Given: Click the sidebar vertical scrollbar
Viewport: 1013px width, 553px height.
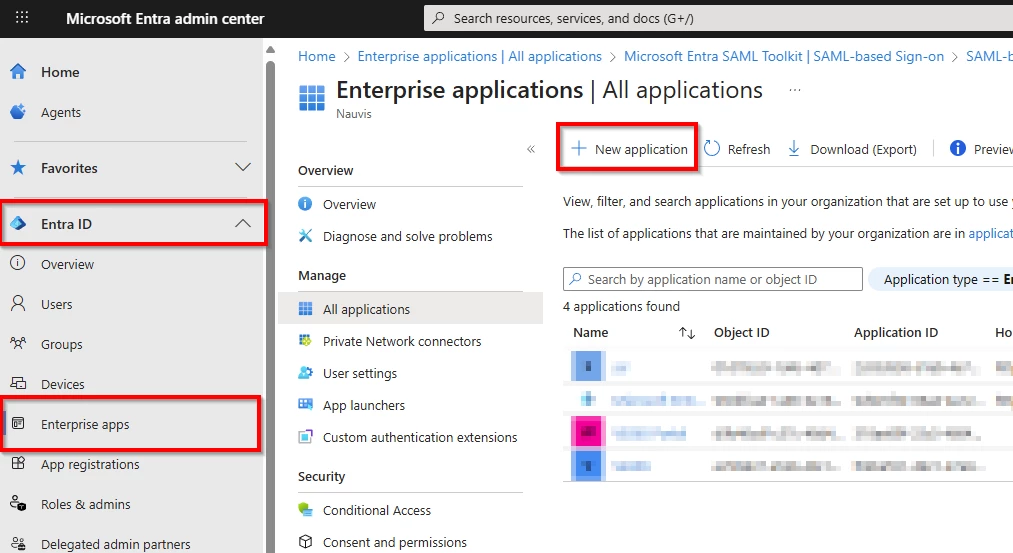Looking at the screenshot, I should [271, 304].
